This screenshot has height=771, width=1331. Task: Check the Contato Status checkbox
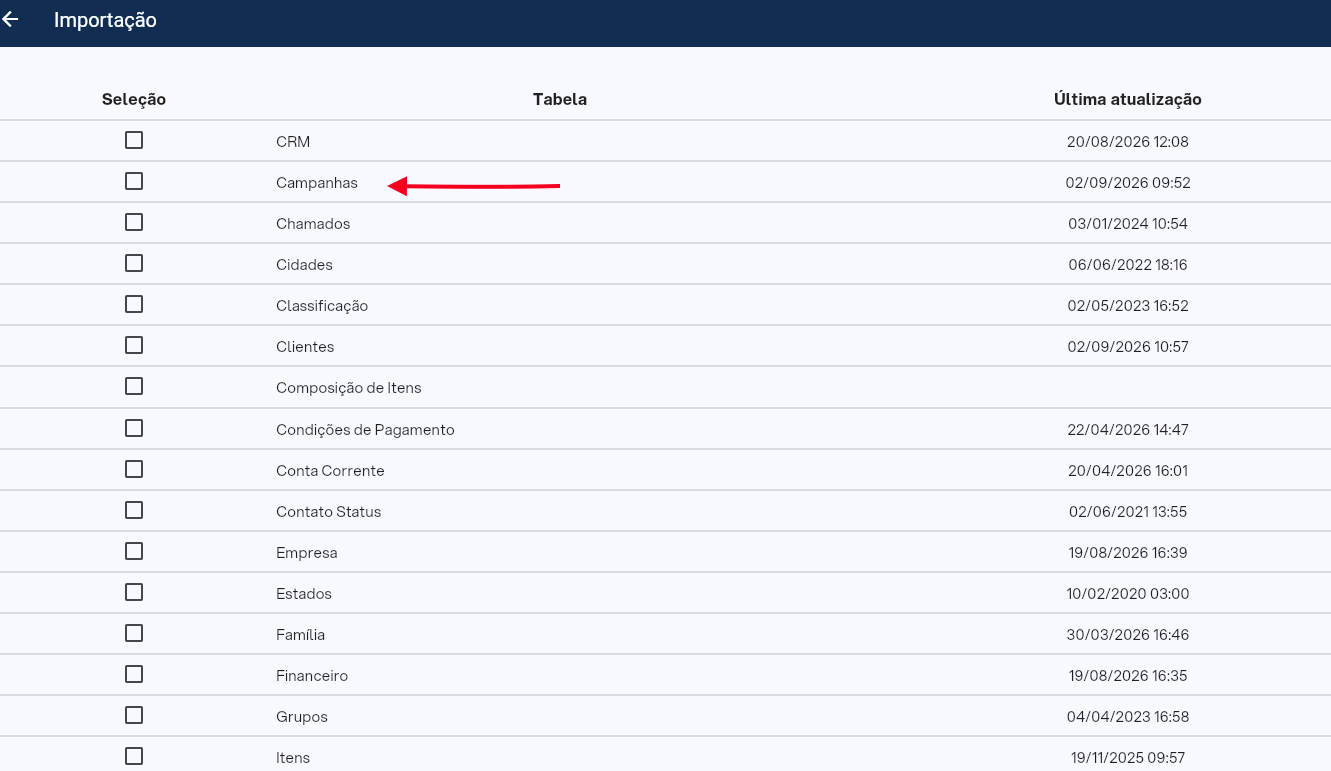point(134,510)
